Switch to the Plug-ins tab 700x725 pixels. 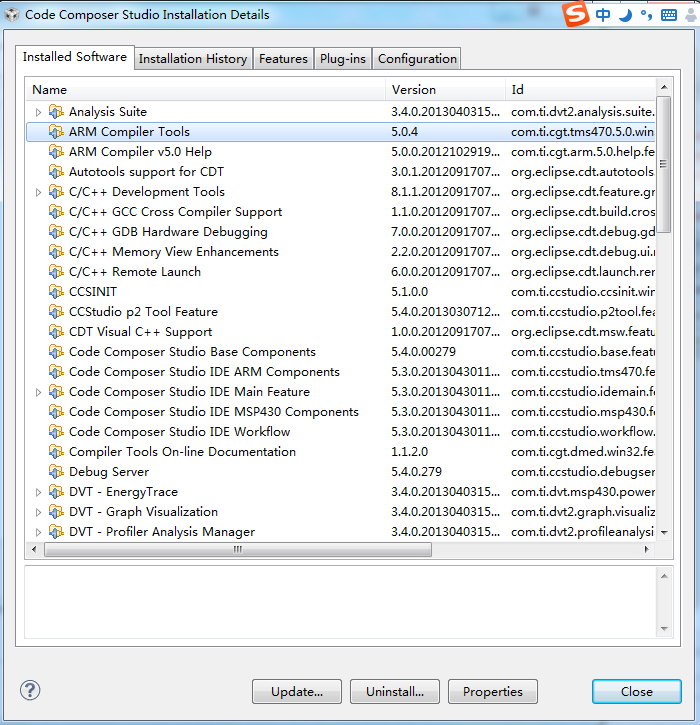pyautogui.click(x=343, y=59)
